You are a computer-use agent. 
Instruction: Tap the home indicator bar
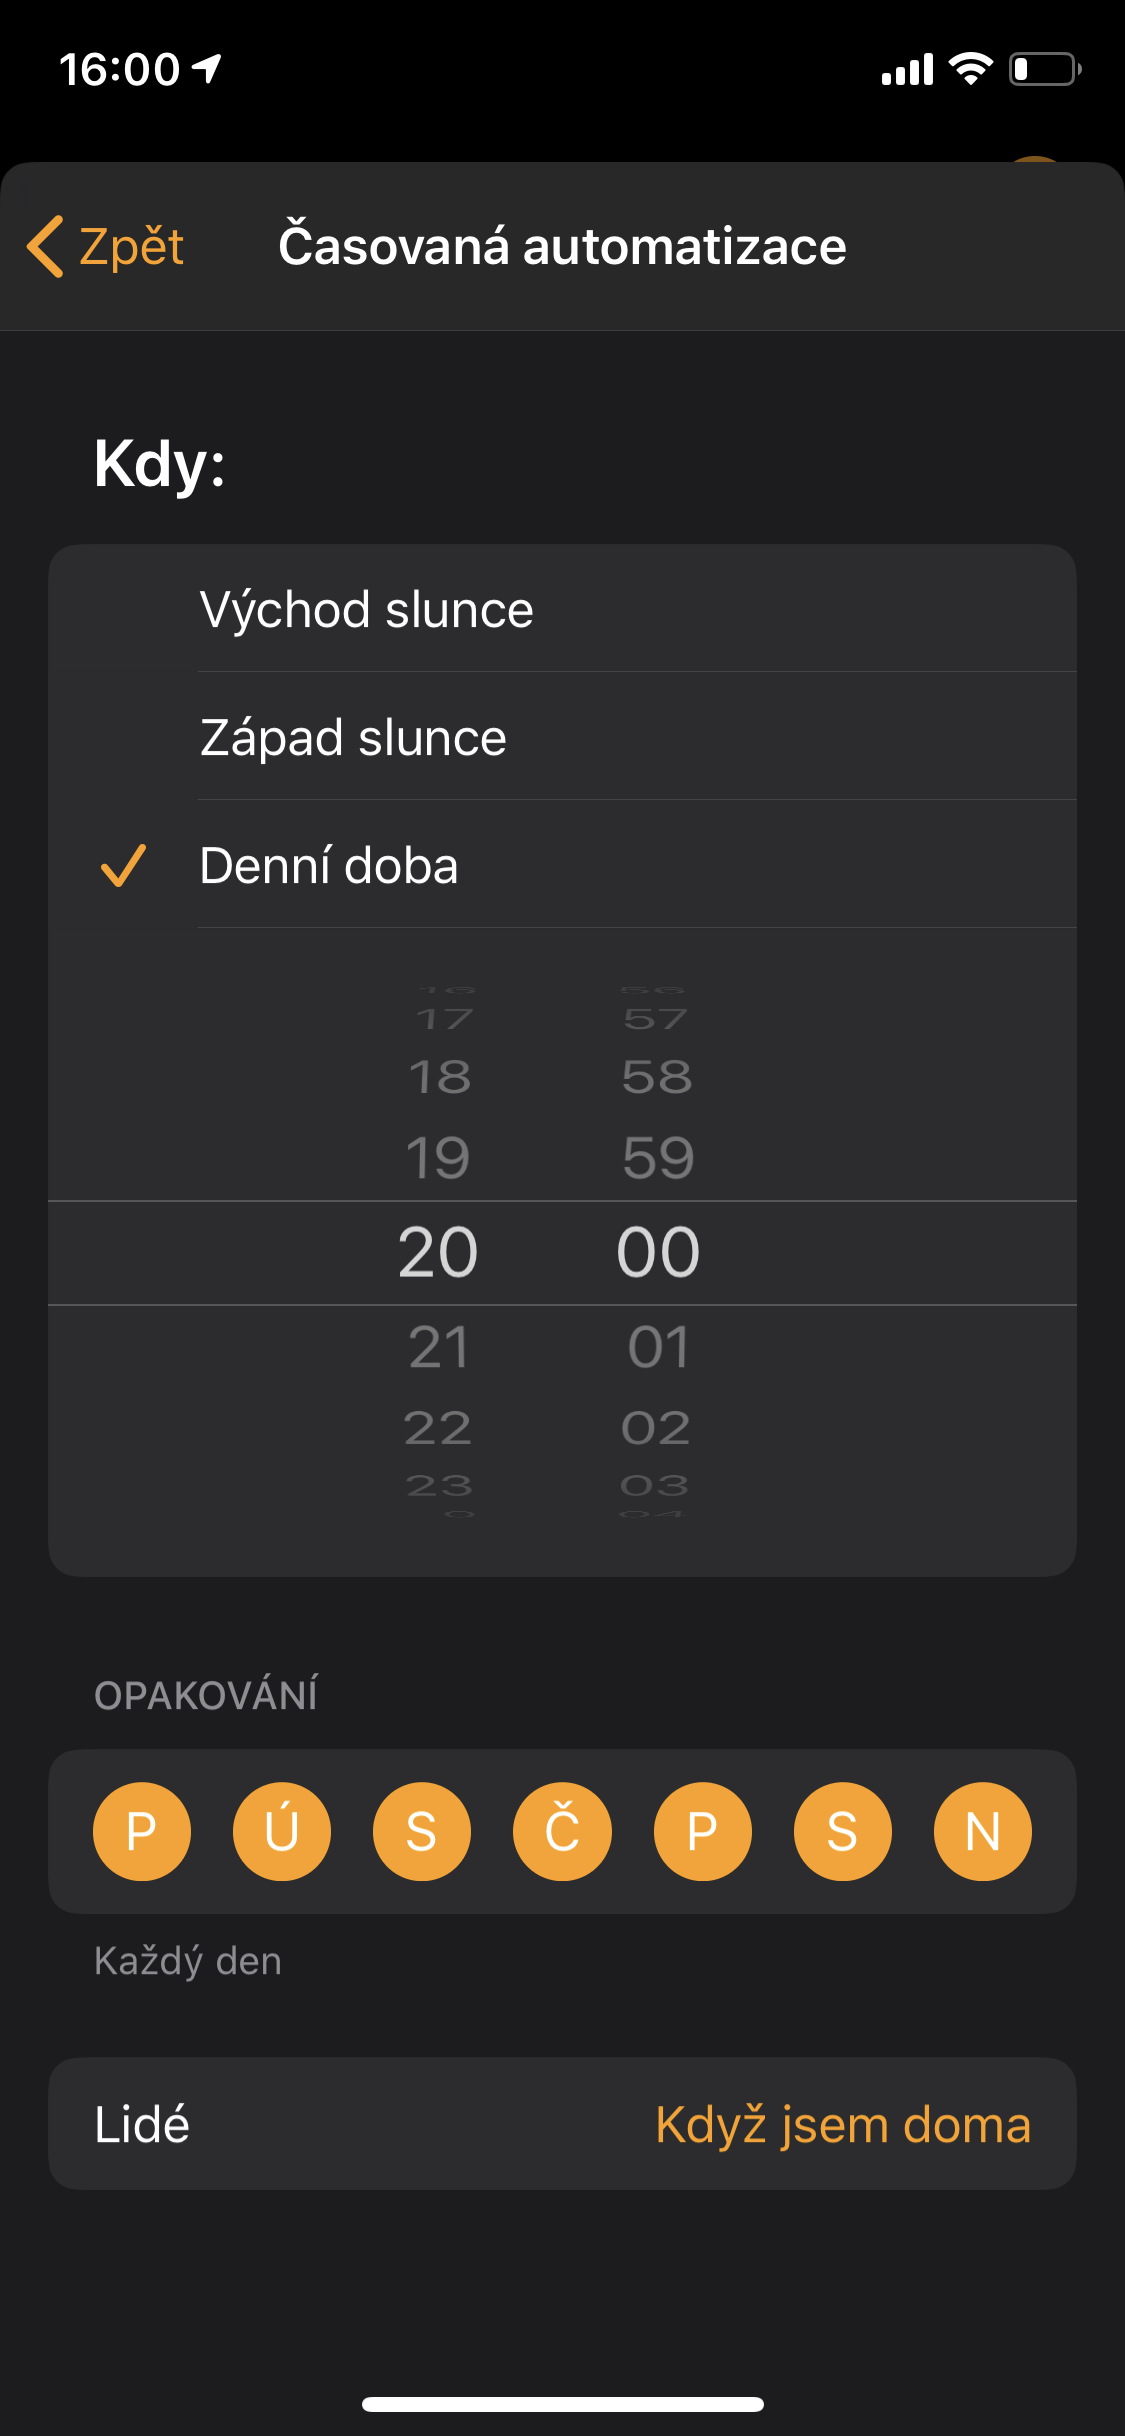(562, 2404)
